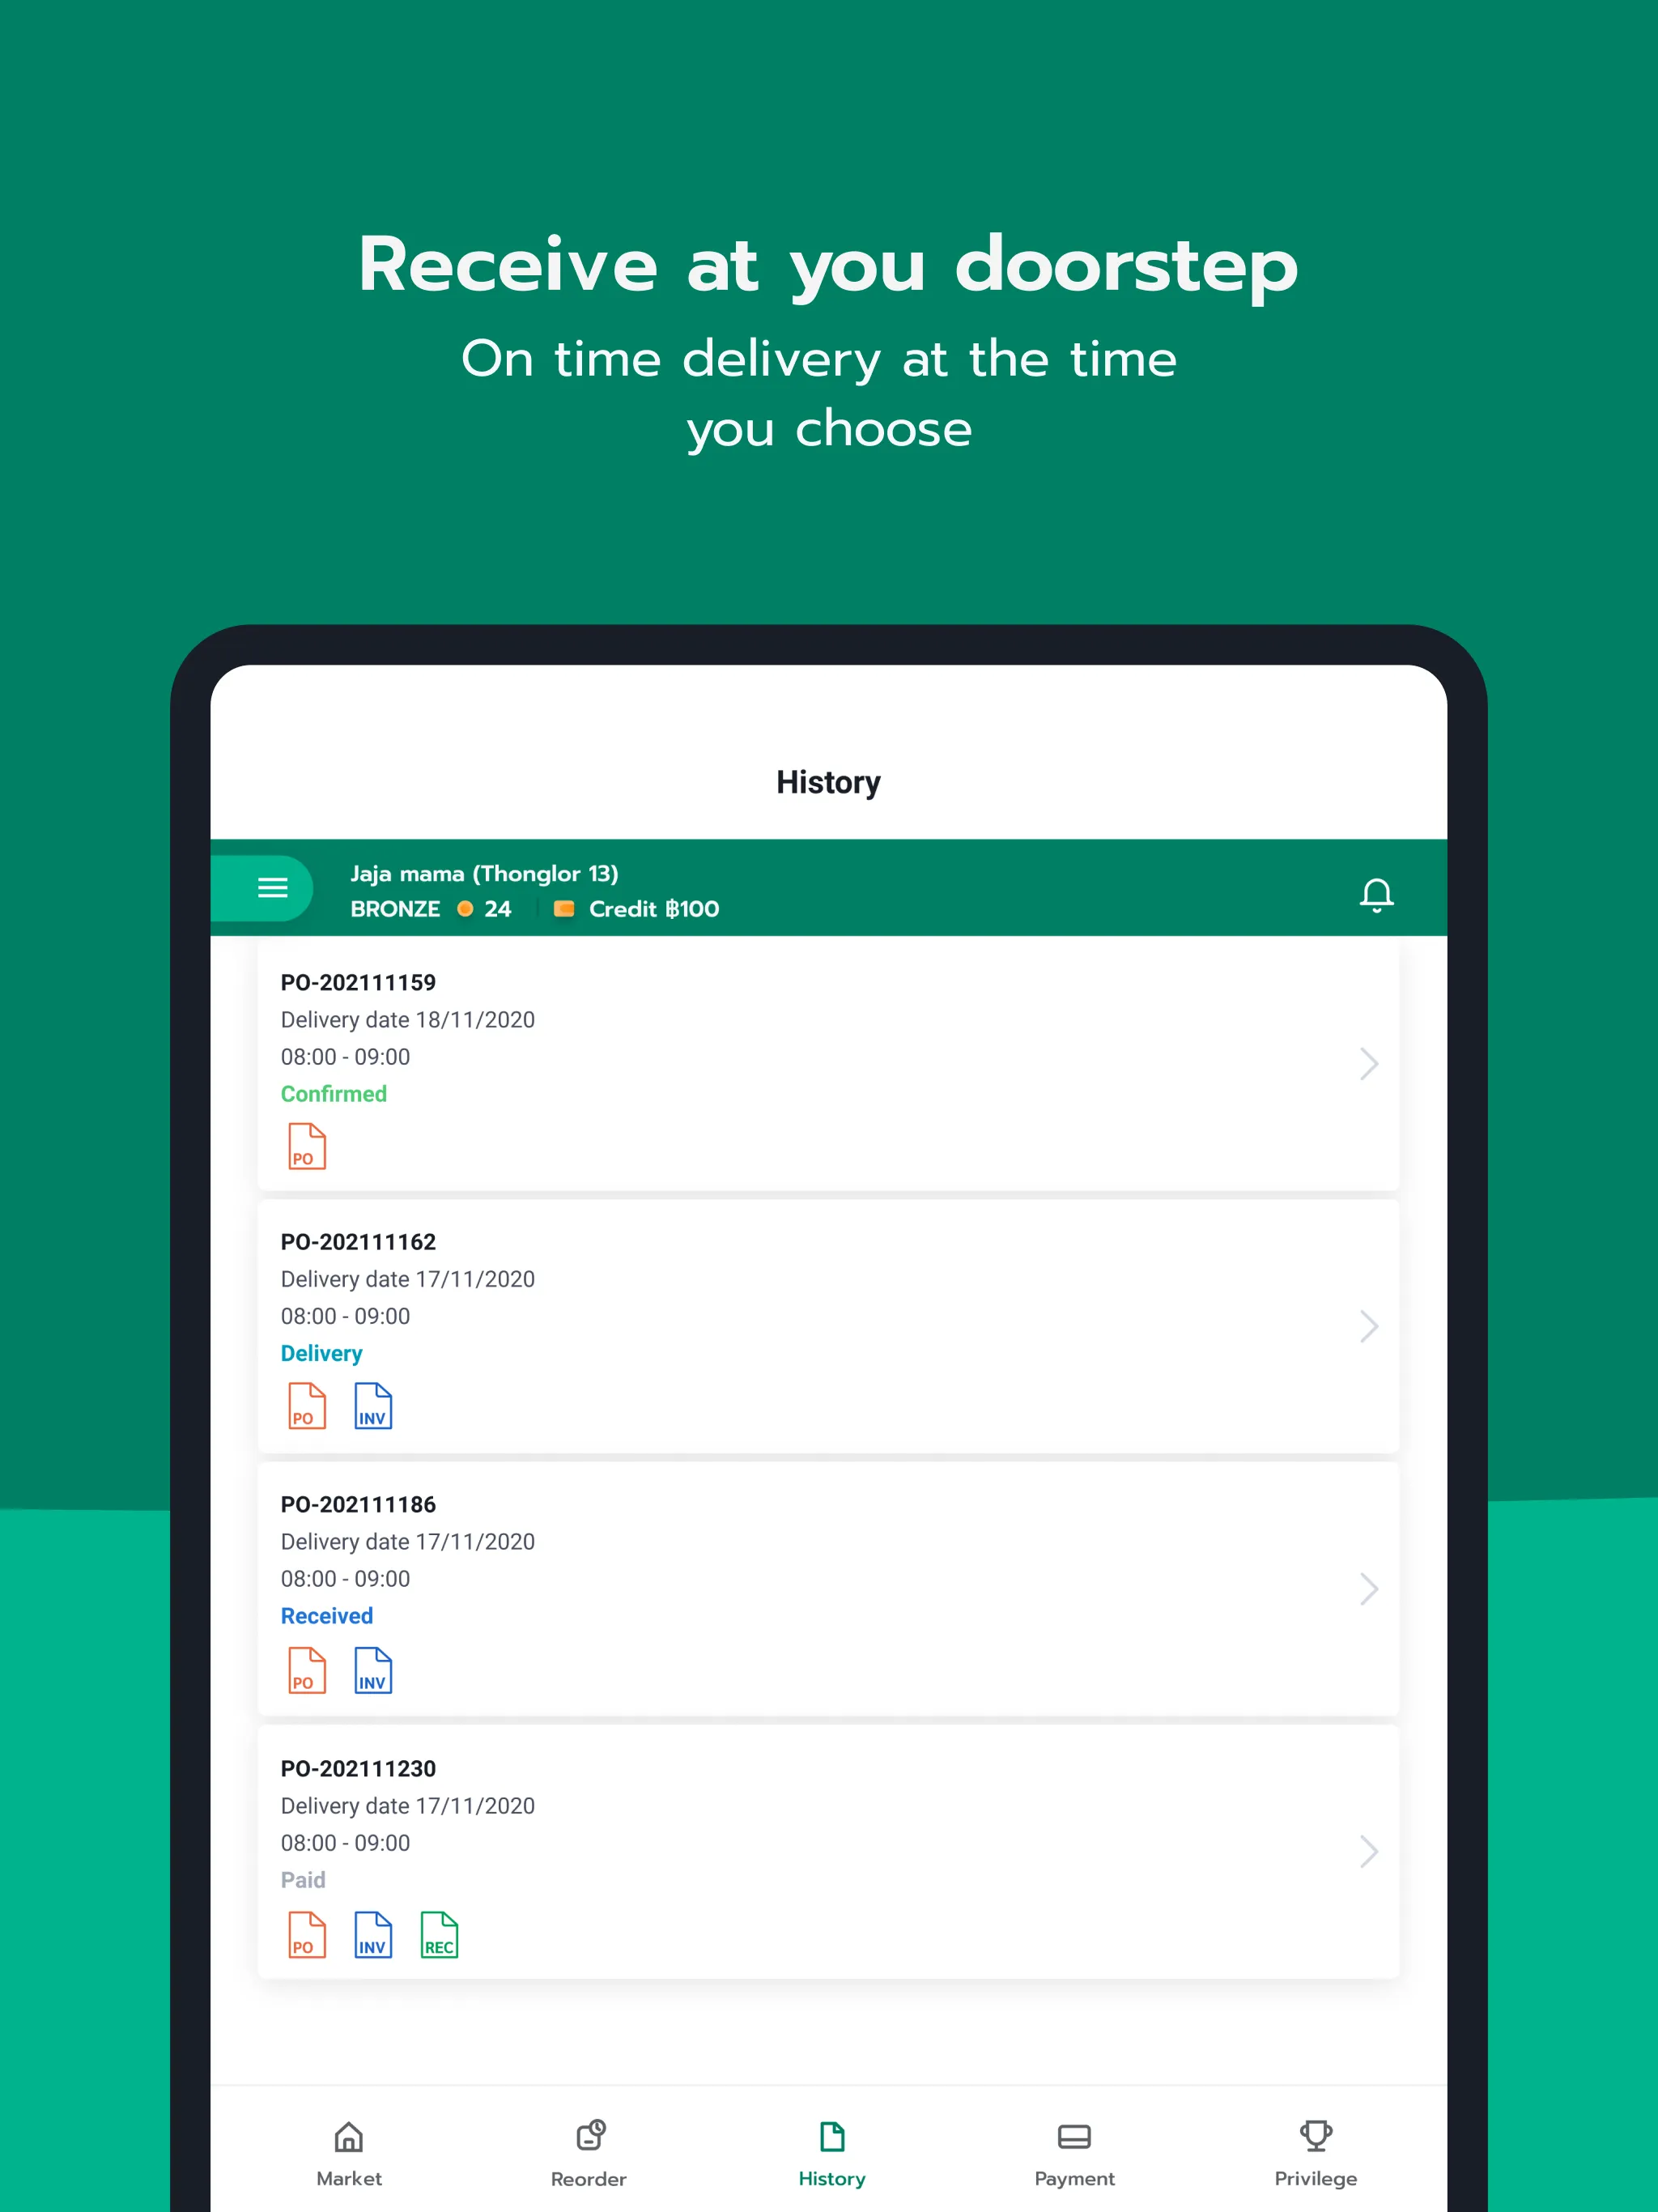Expand order details for PO-202111159

tap(1369, 1064)
